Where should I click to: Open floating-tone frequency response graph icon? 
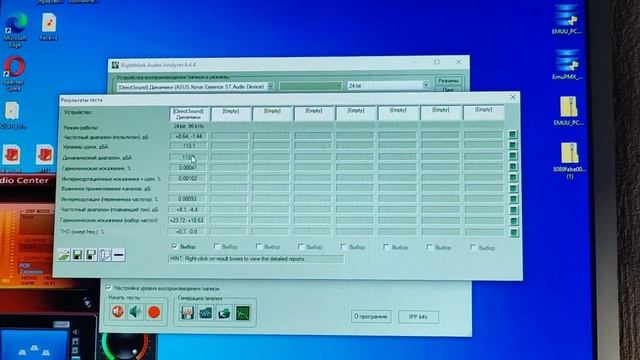click(513, 210)
